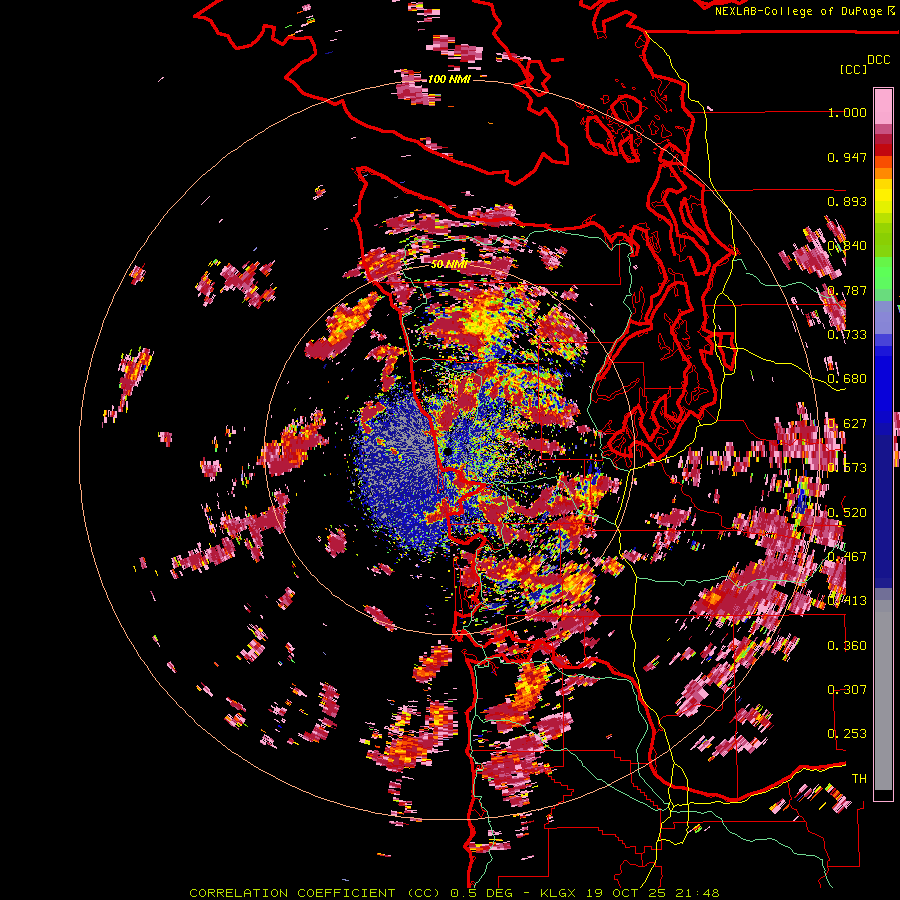Click the 0.413 legend value

point(847,601)
